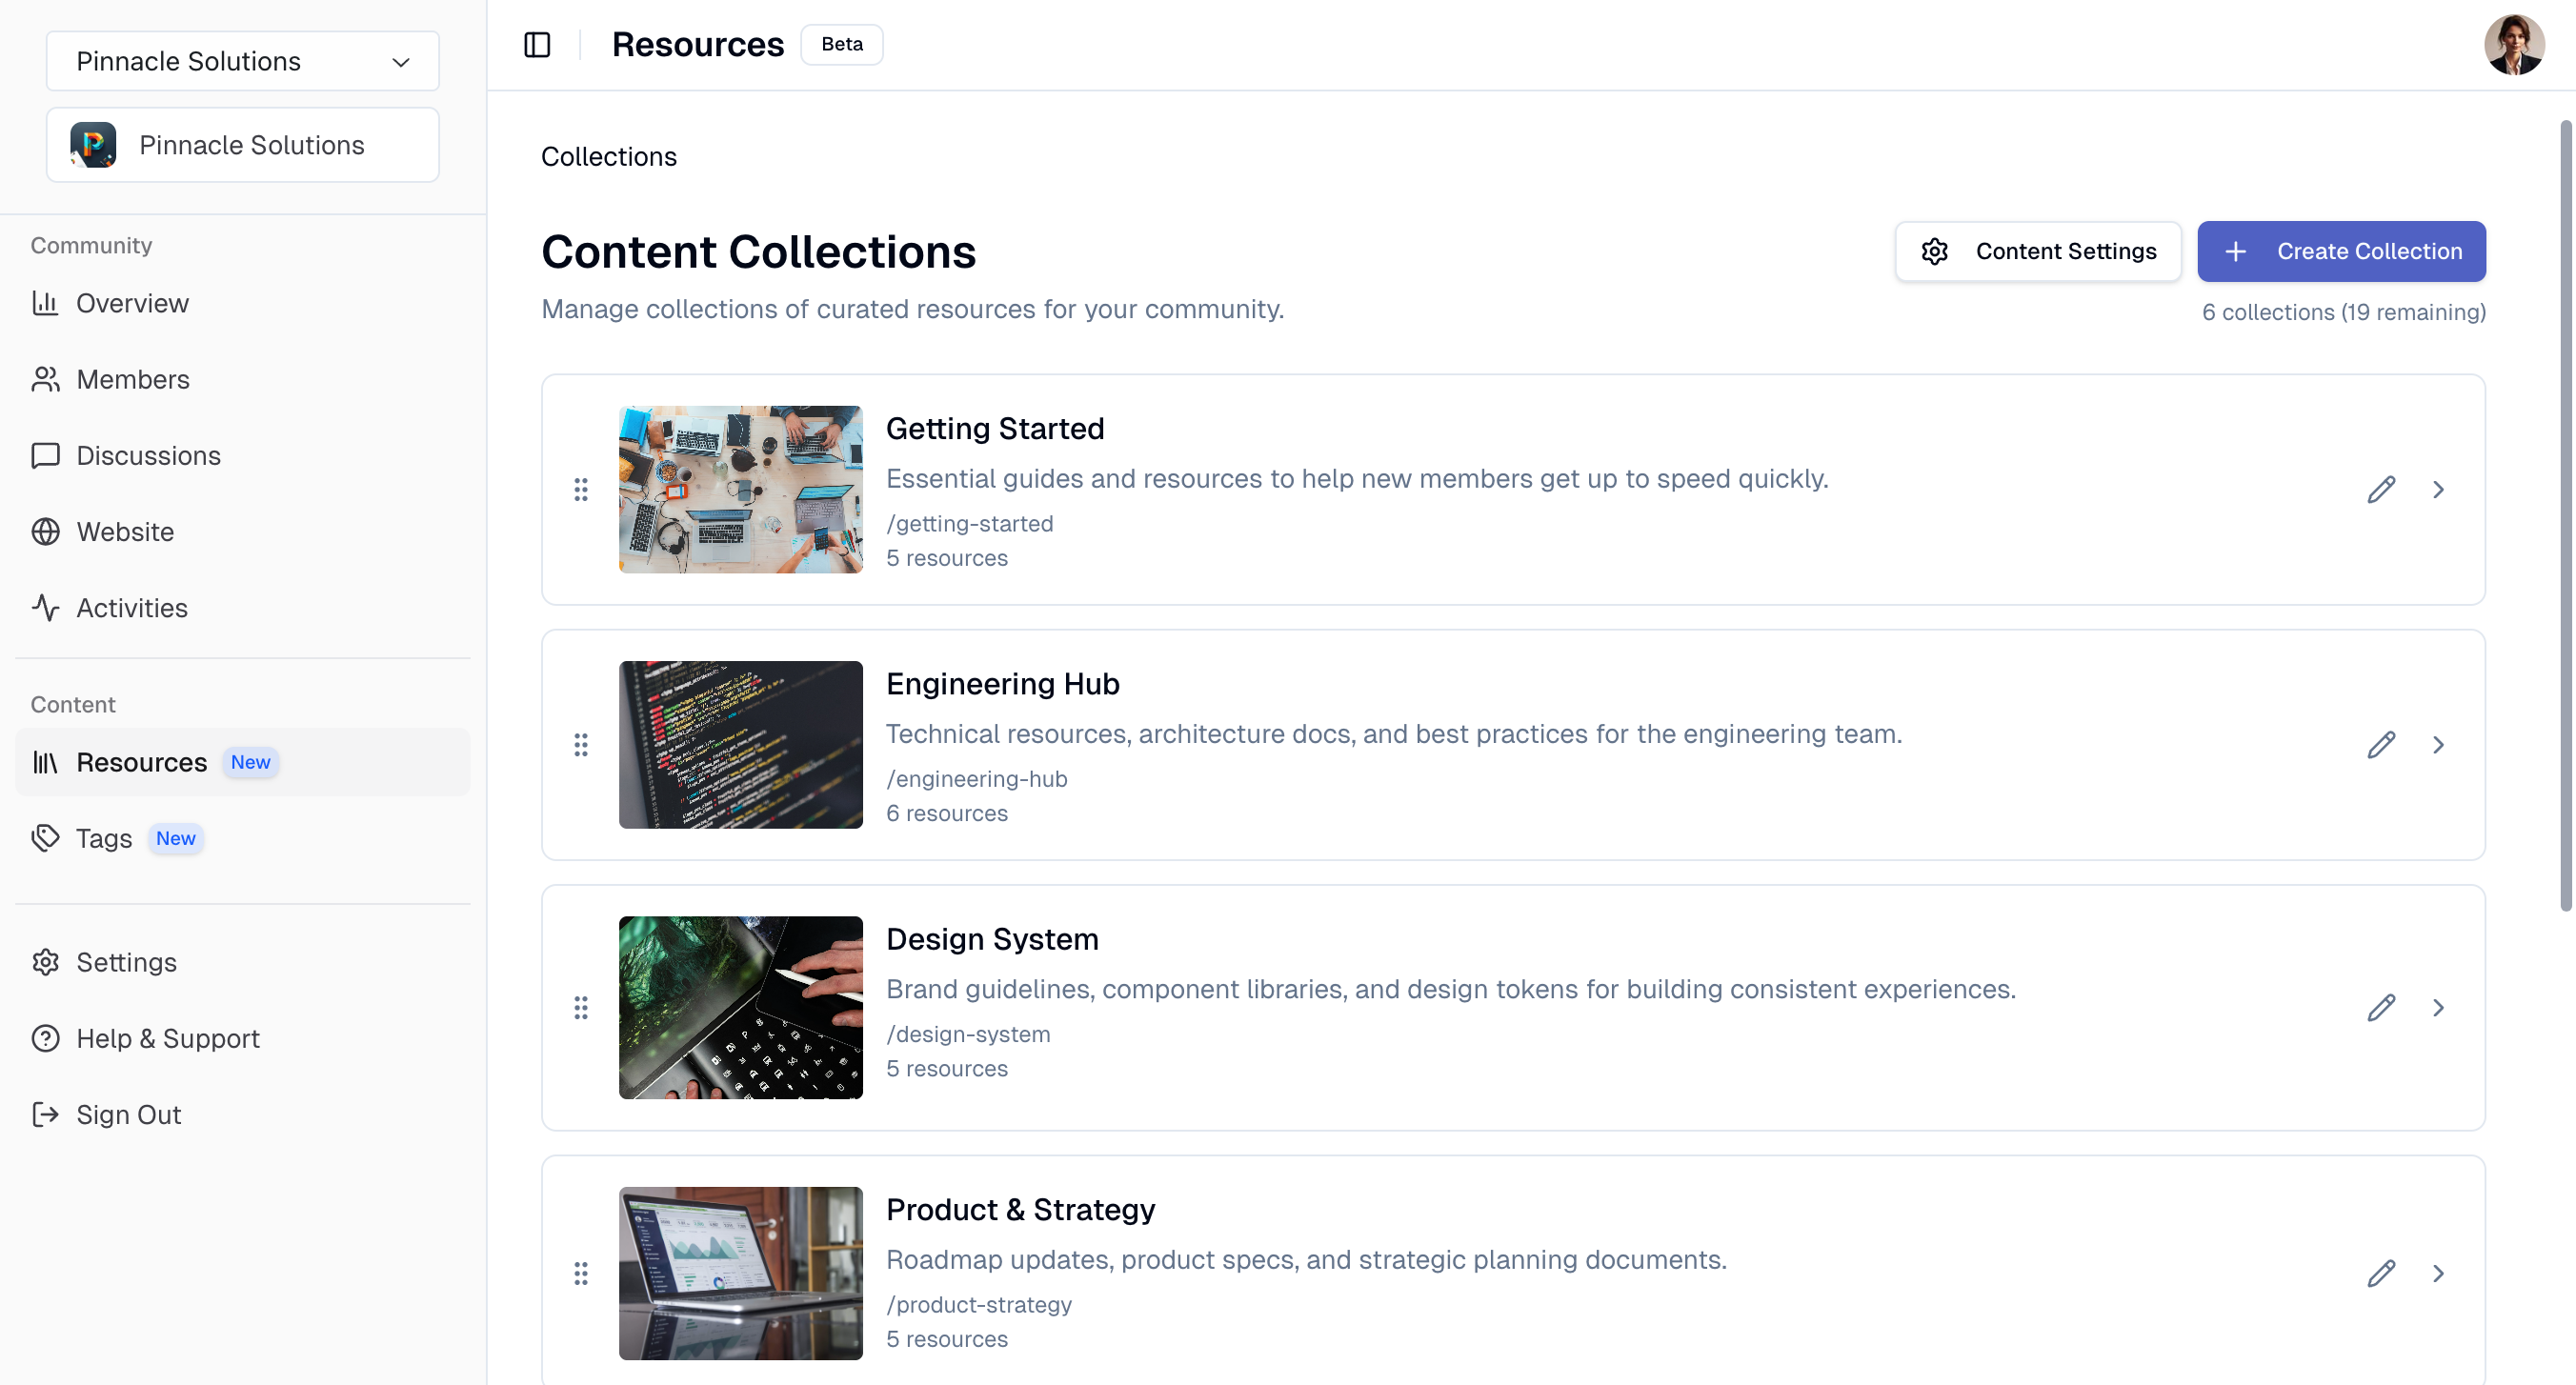
Task: Click the Help & Support icon
Action: (47, 1038)
